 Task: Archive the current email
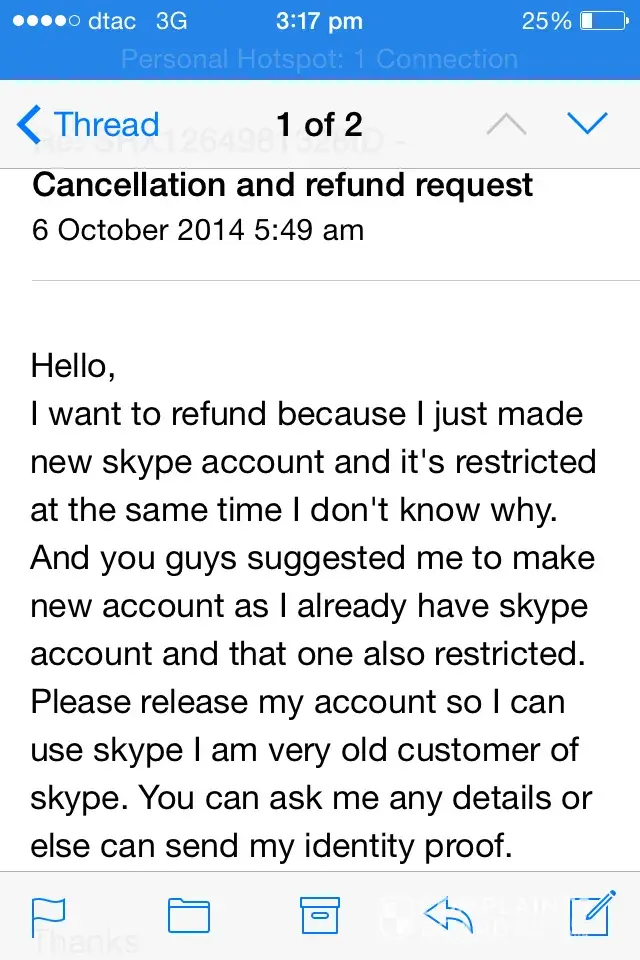[x=321, y=915]
